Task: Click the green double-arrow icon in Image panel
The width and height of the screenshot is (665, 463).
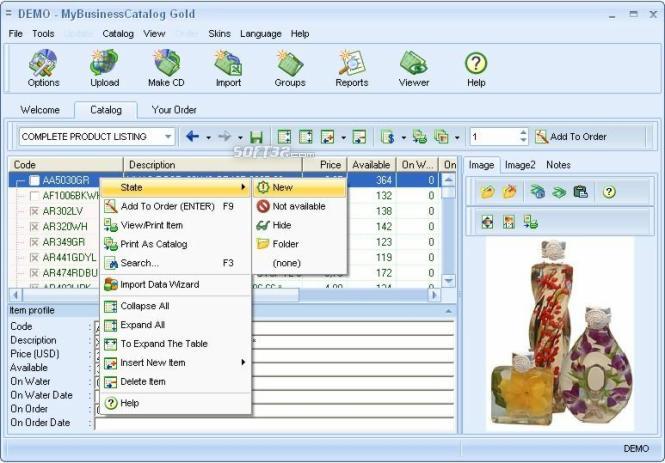Action: click(559, 192)
